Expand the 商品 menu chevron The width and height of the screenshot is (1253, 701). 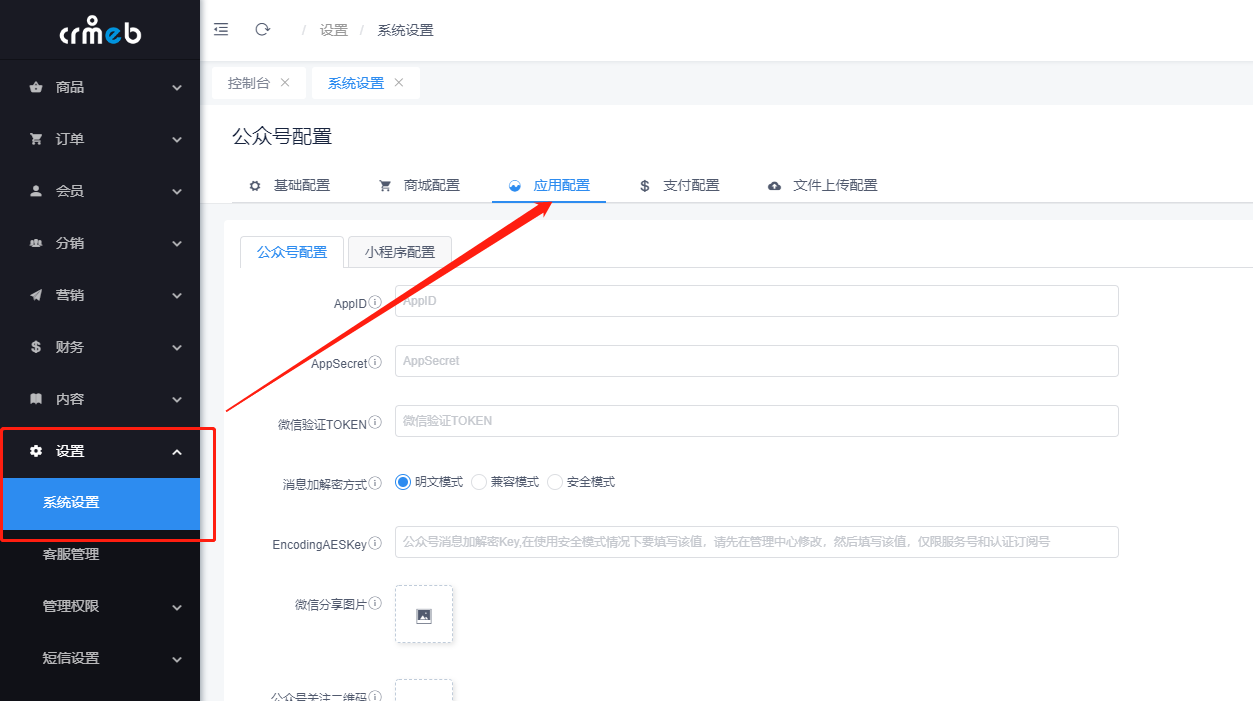tap(177, 88)
